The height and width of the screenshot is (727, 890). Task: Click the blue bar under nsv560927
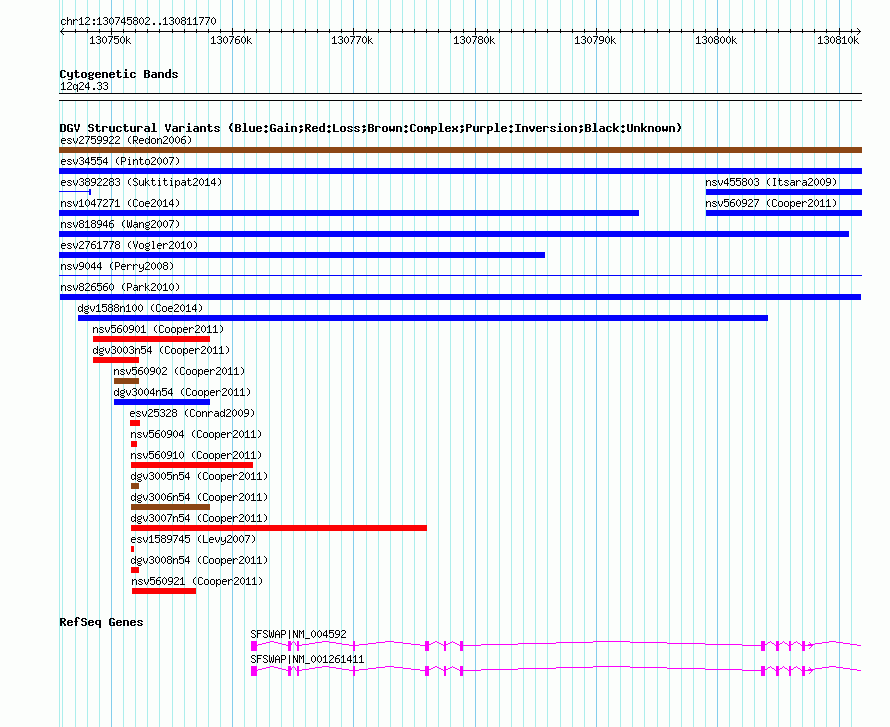click(x=784, y=213)
